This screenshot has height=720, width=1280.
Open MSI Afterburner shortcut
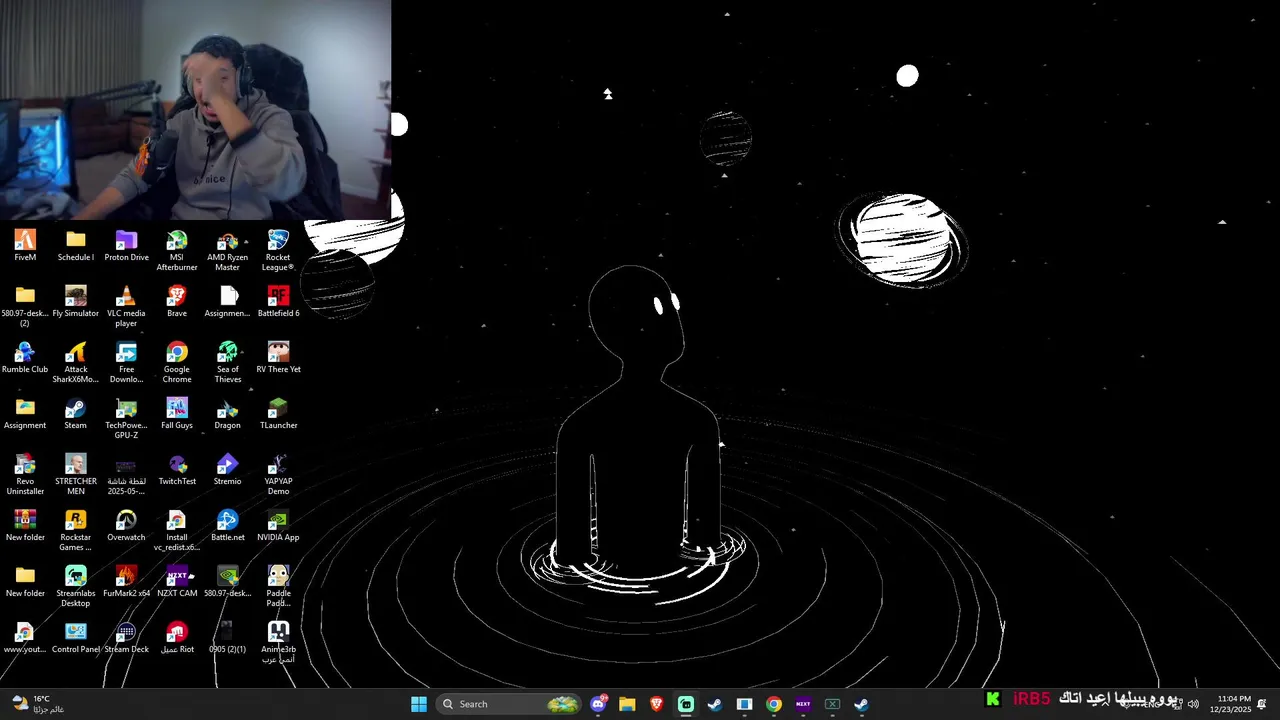point(177,251)
